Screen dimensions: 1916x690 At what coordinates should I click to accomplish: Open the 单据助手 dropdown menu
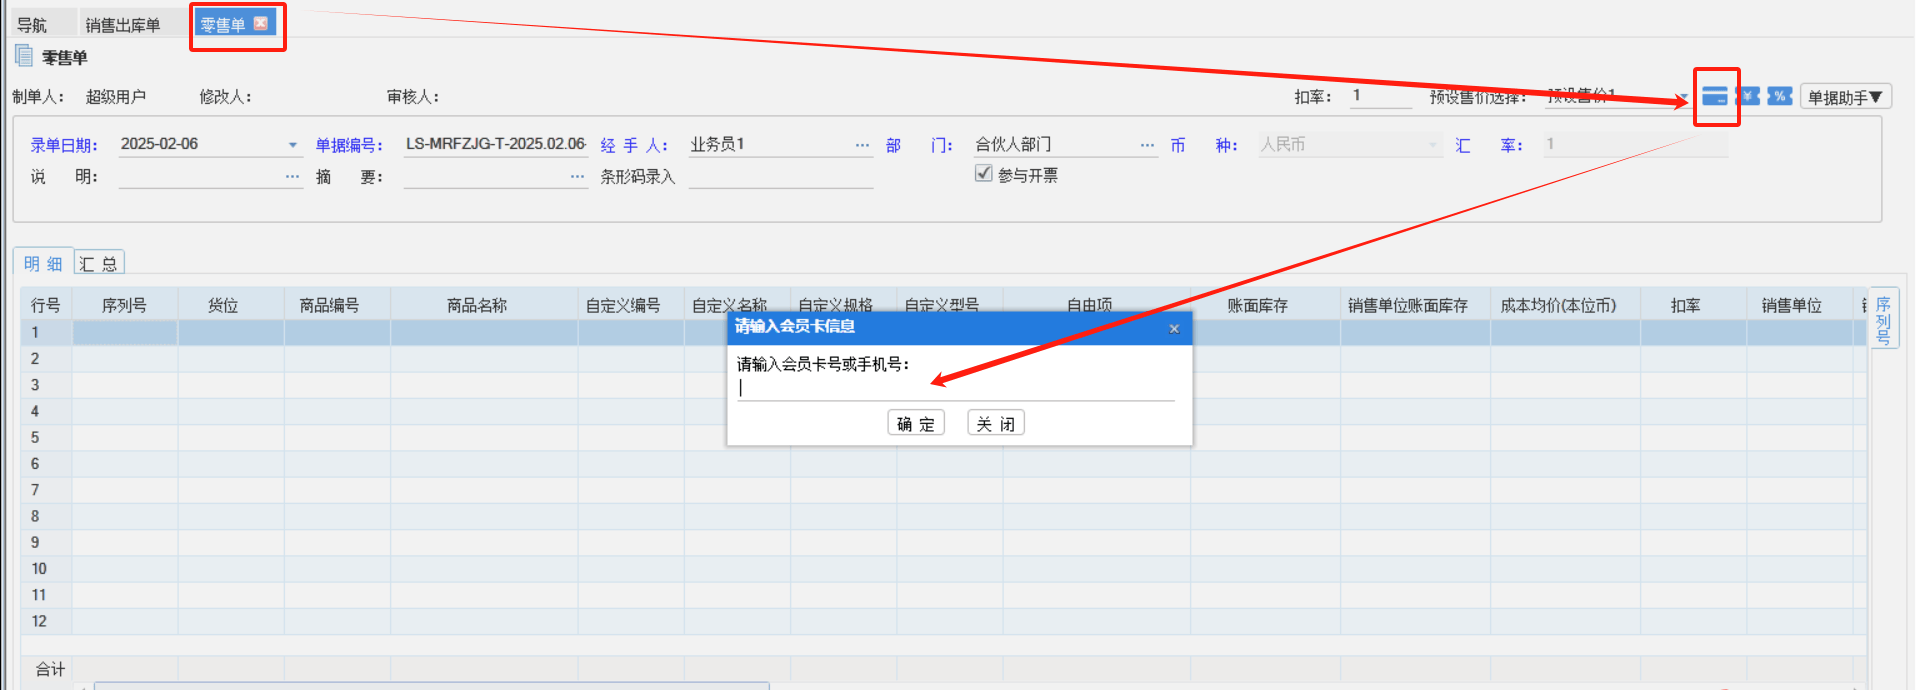(1845, 97)
